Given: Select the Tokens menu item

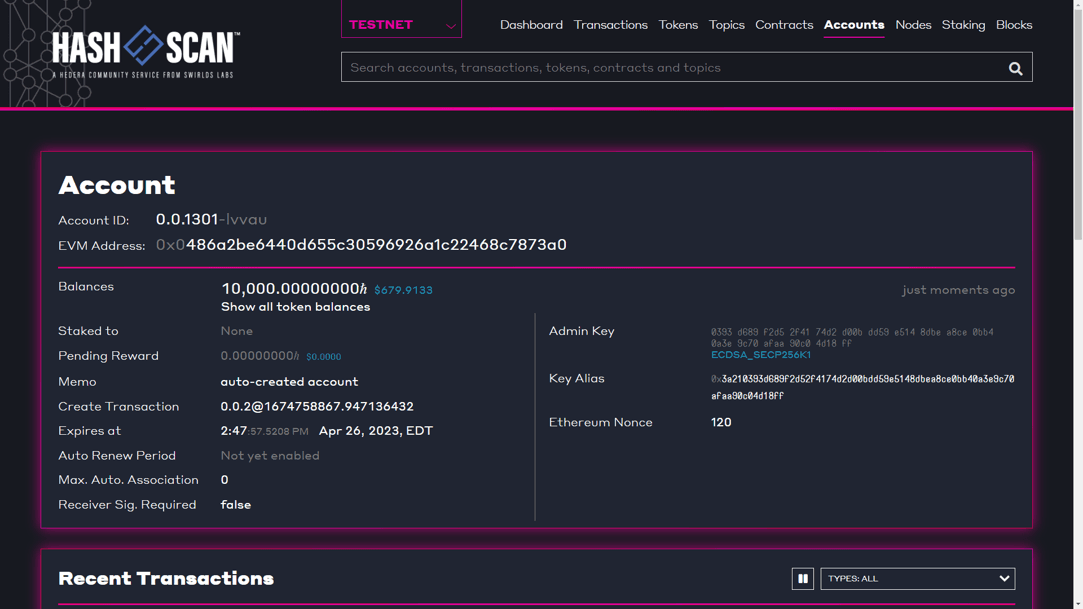Looking at the screenshot, I should pyautogui.click(x=678, y=25).
